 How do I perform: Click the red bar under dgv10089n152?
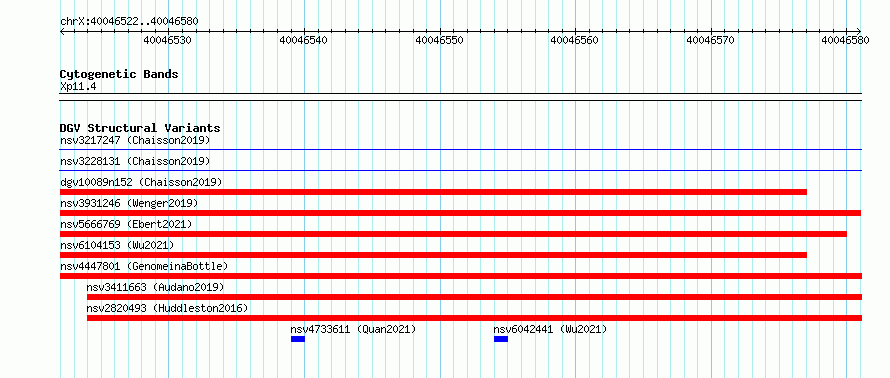click(x=433, y=192)
